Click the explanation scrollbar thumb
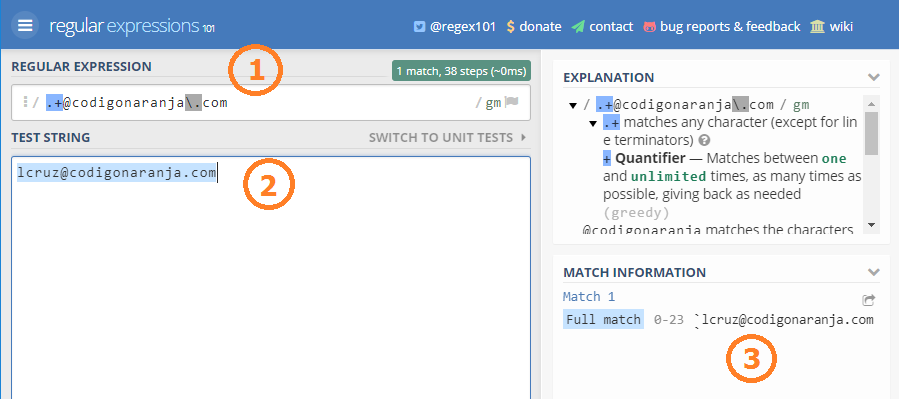Screen dimensions: 899x399 [x=871, y=133]
